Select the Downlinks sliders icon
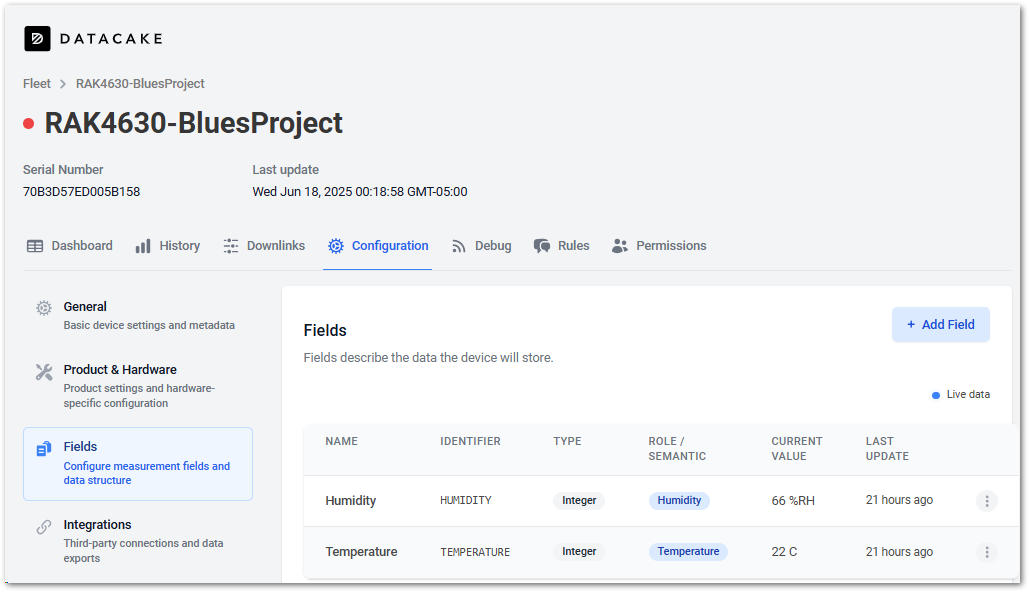This screenshot has width=1029, height=592. coord(230,246)
